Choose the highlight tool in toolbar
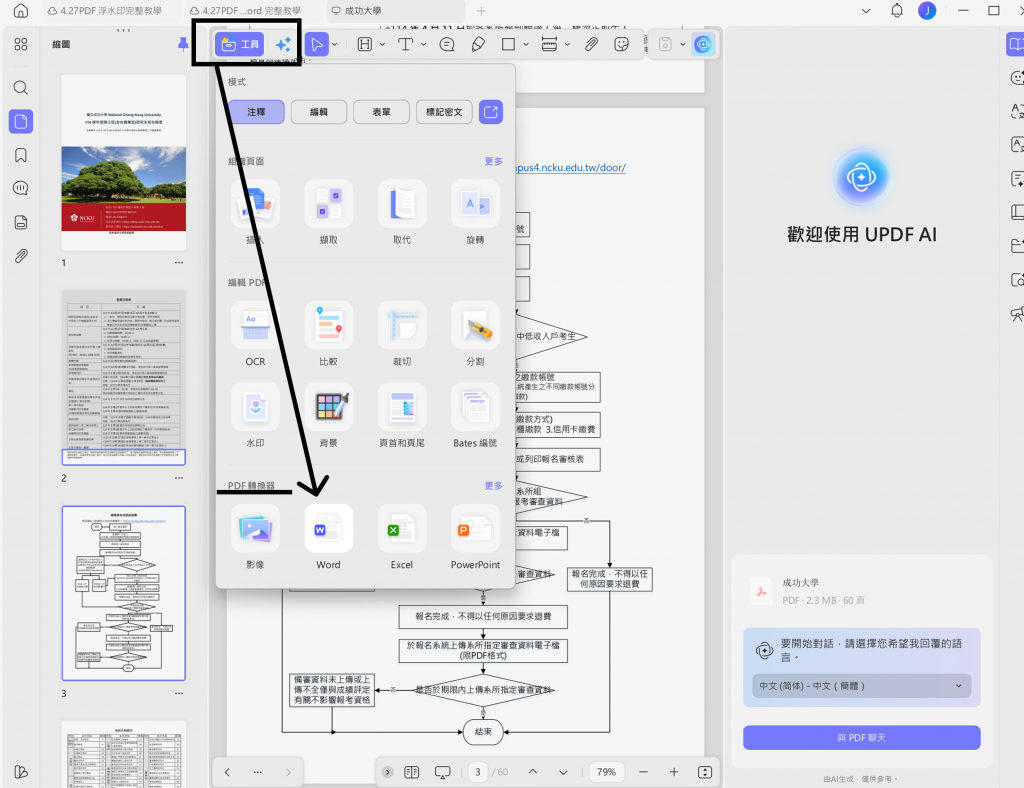 tap(365, 44)
